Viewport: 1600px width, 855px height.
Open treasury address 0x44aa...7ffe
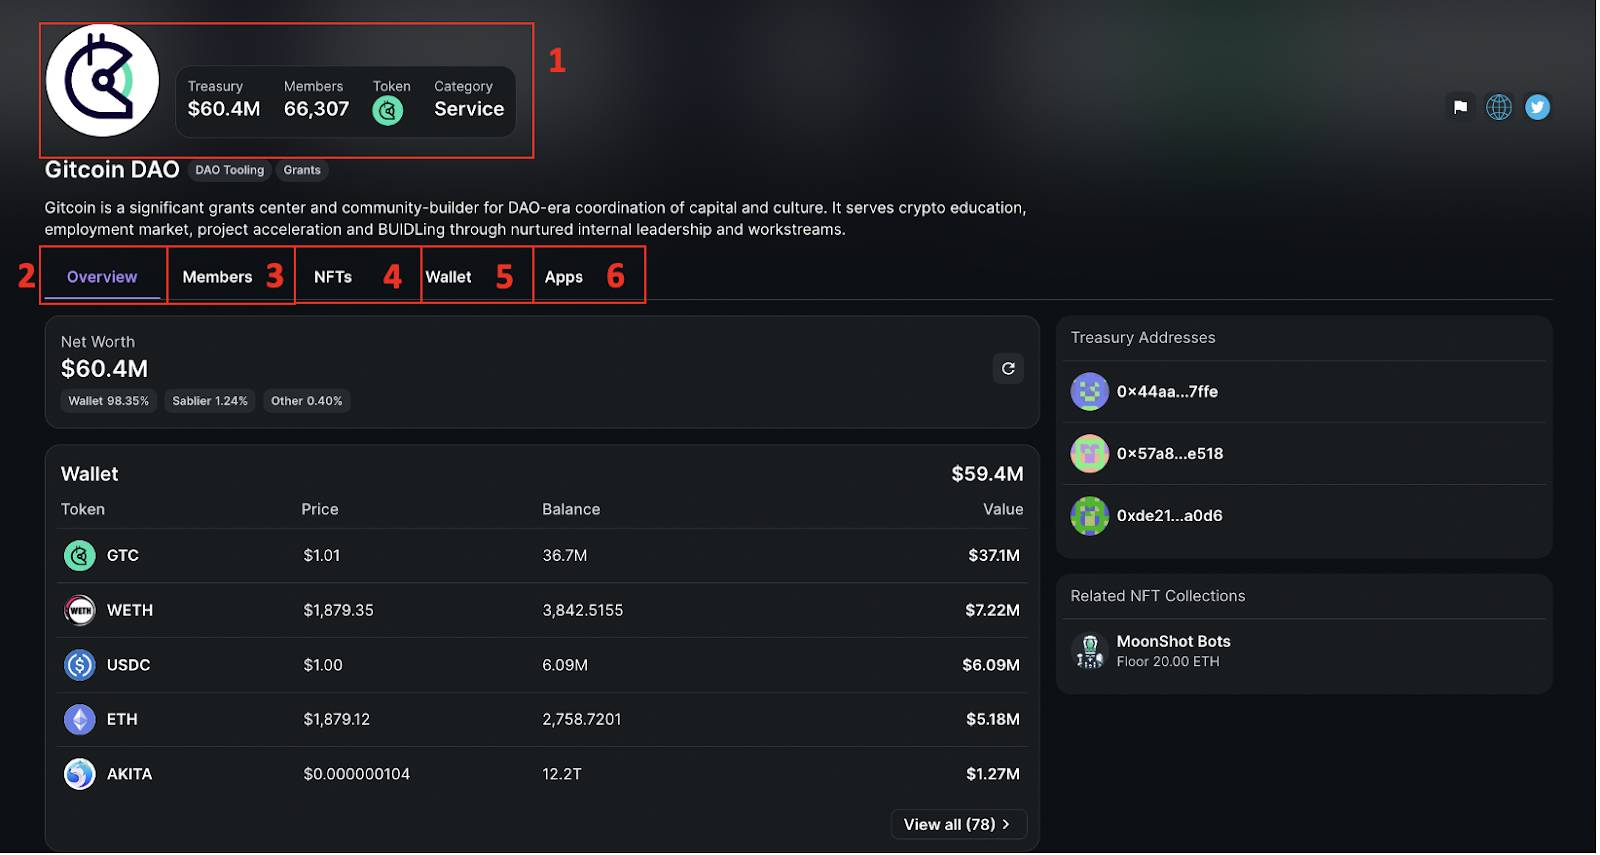click(1168, 392)
